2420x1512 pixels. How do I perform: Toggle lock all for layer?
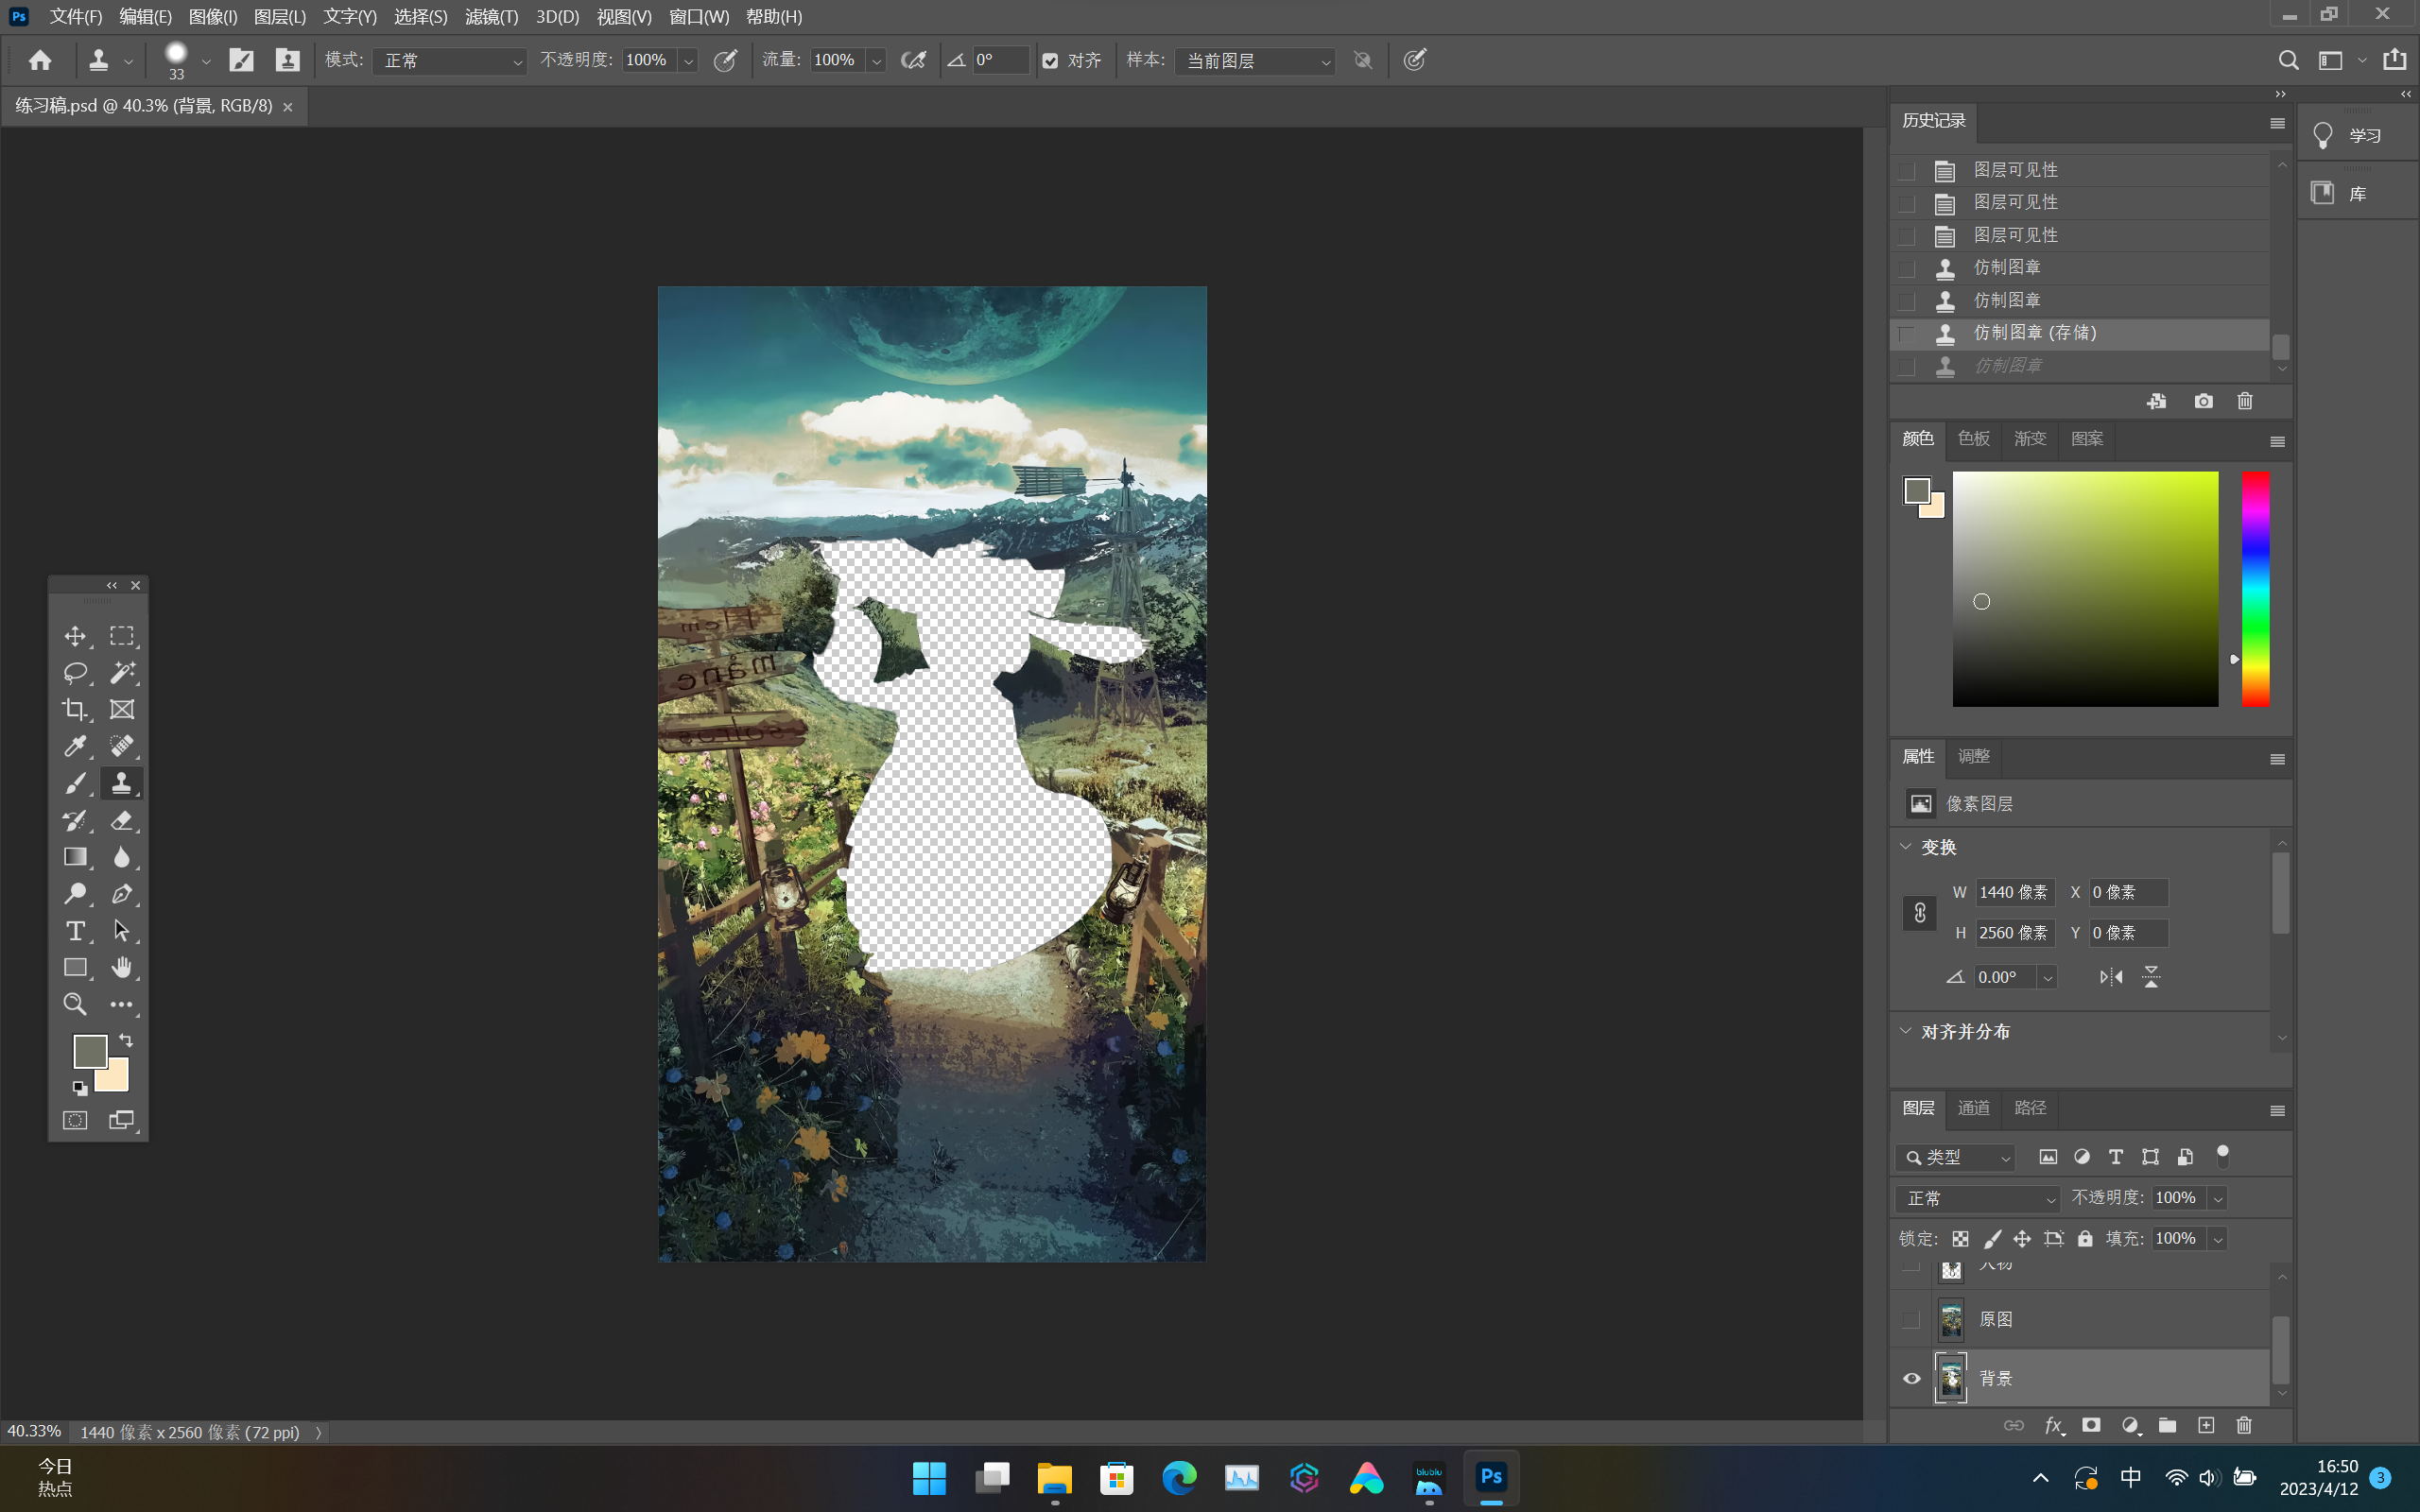[x=2085, y=1239]
